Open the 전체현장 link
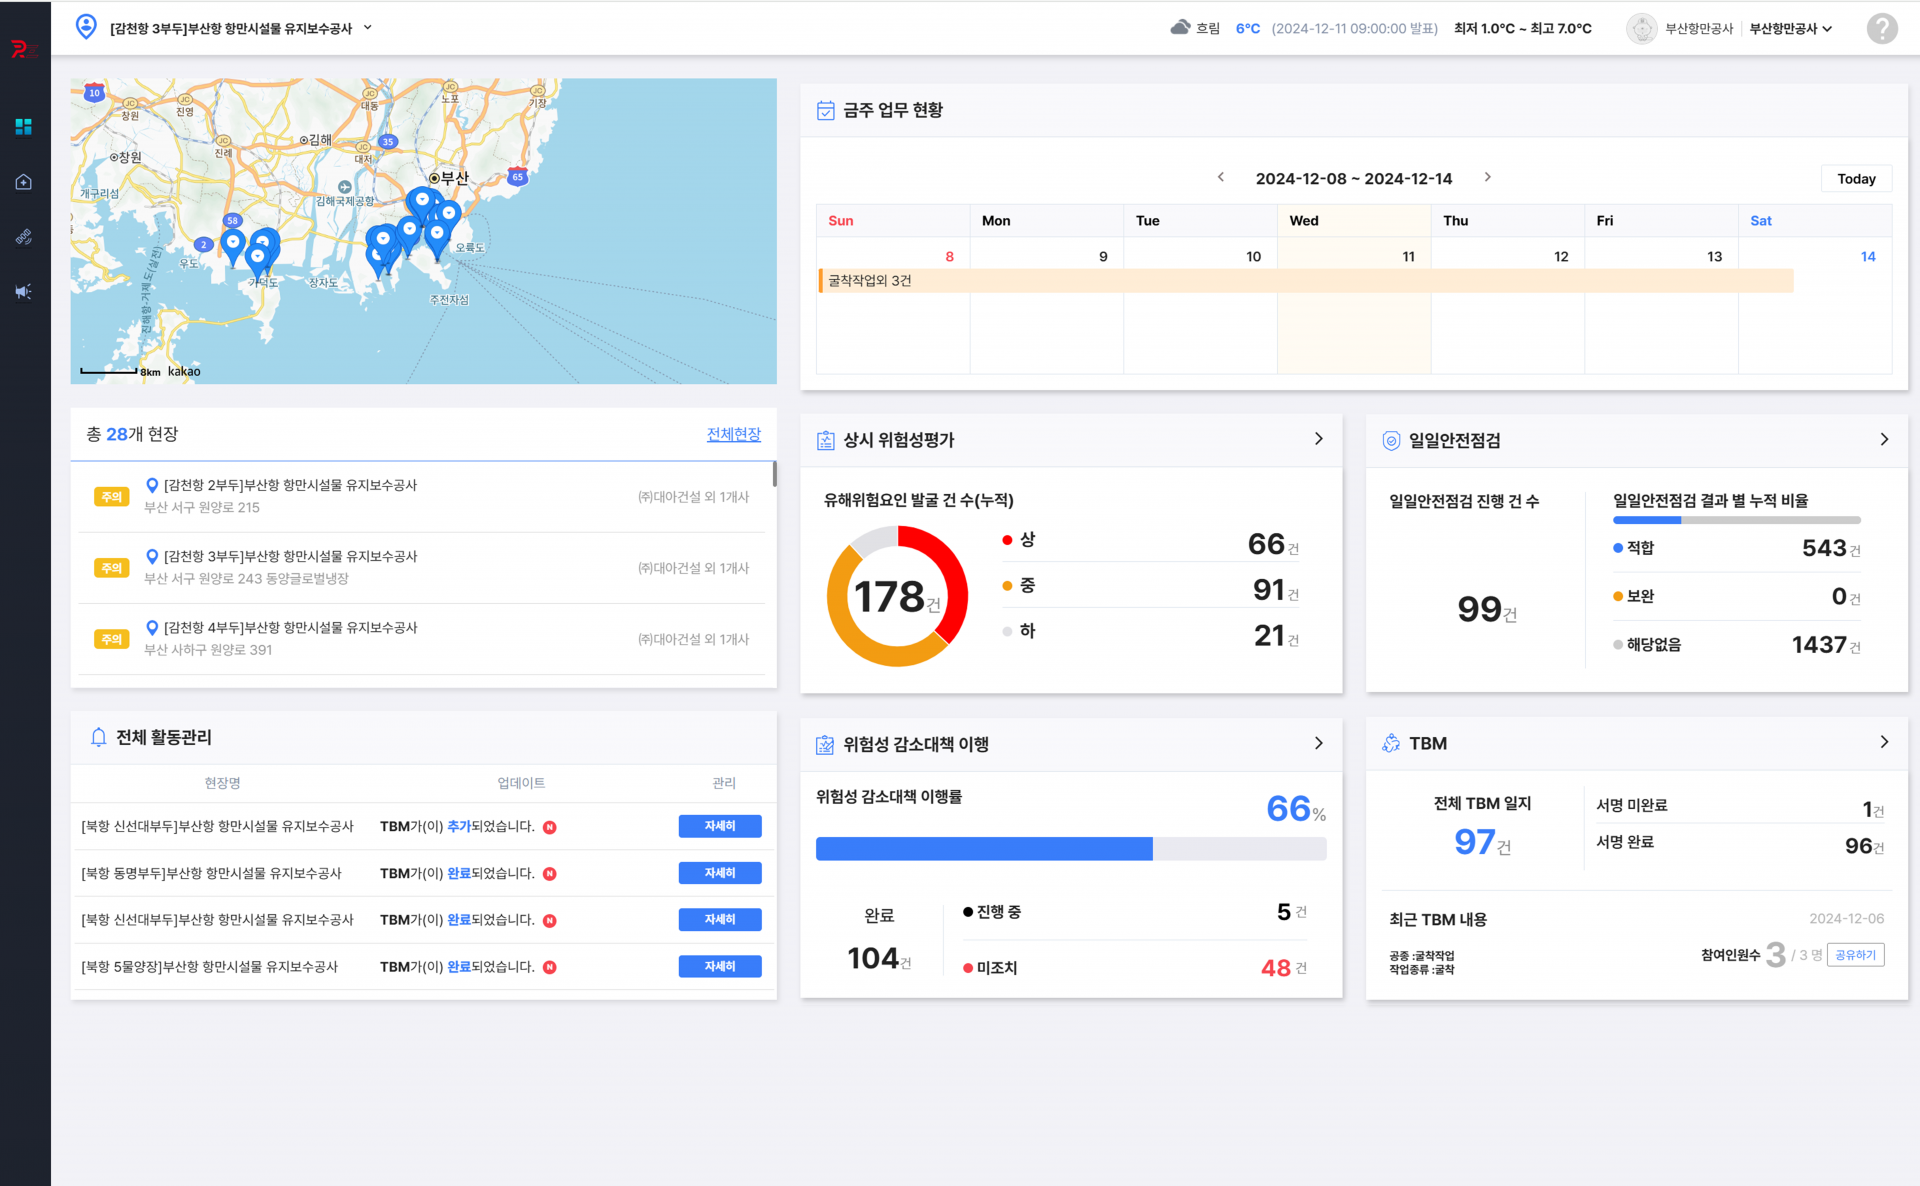1920x1186 pixels. [733, 434]
